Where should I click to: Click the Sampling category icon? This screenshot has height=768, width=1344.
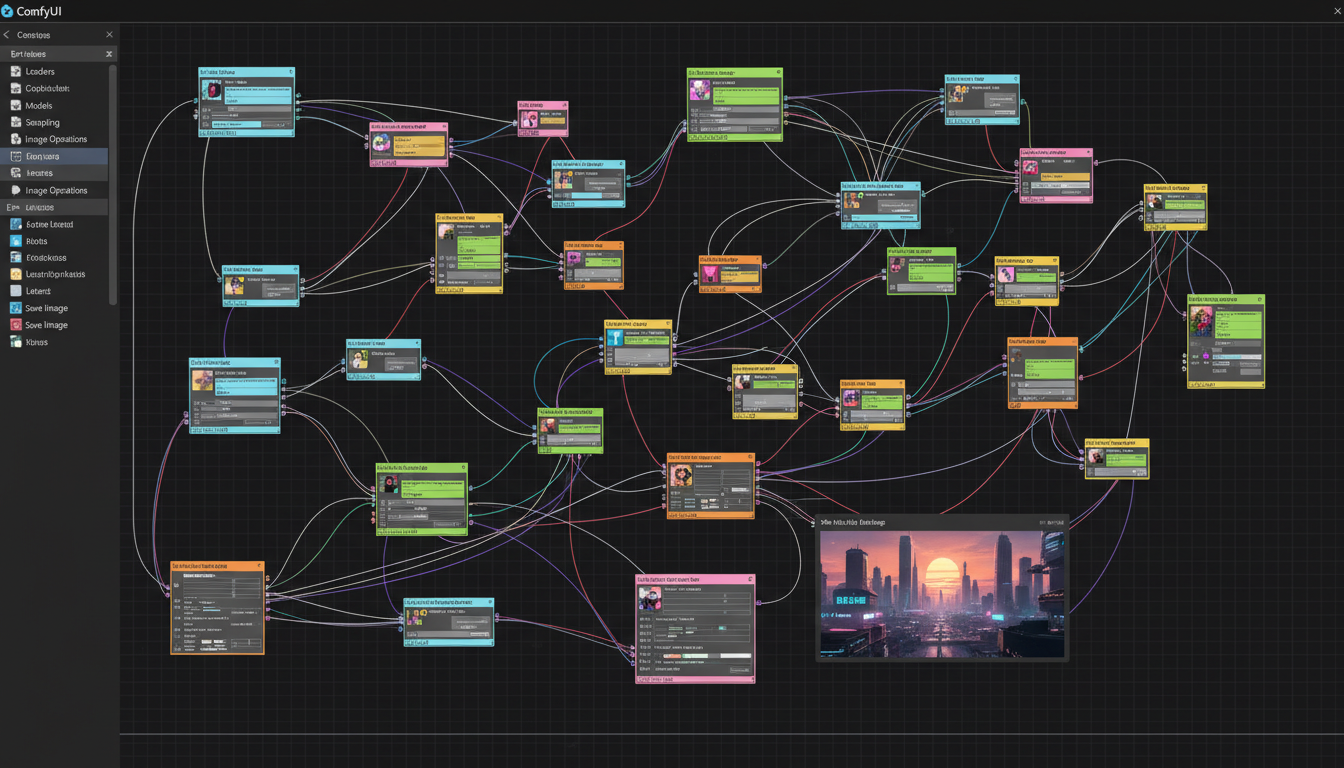click(x=15, y=122)
